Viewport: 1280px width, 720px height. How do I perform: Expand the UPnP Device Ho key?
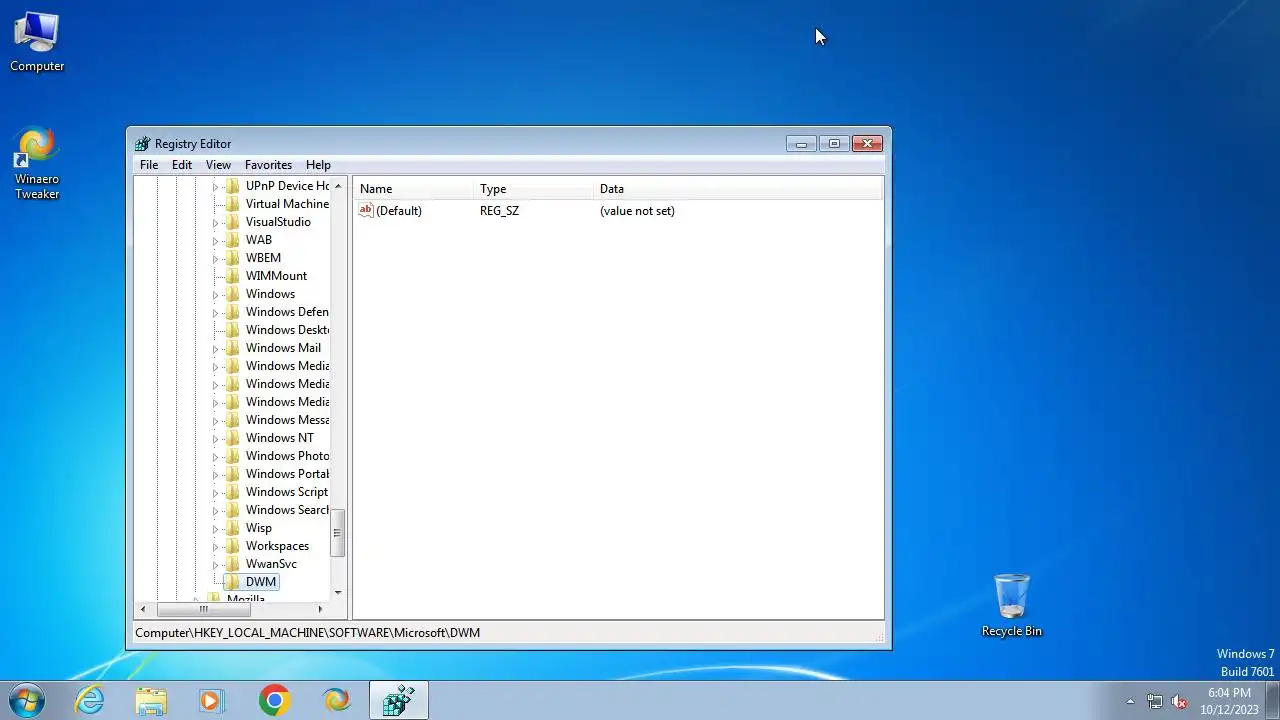(215, 186)
